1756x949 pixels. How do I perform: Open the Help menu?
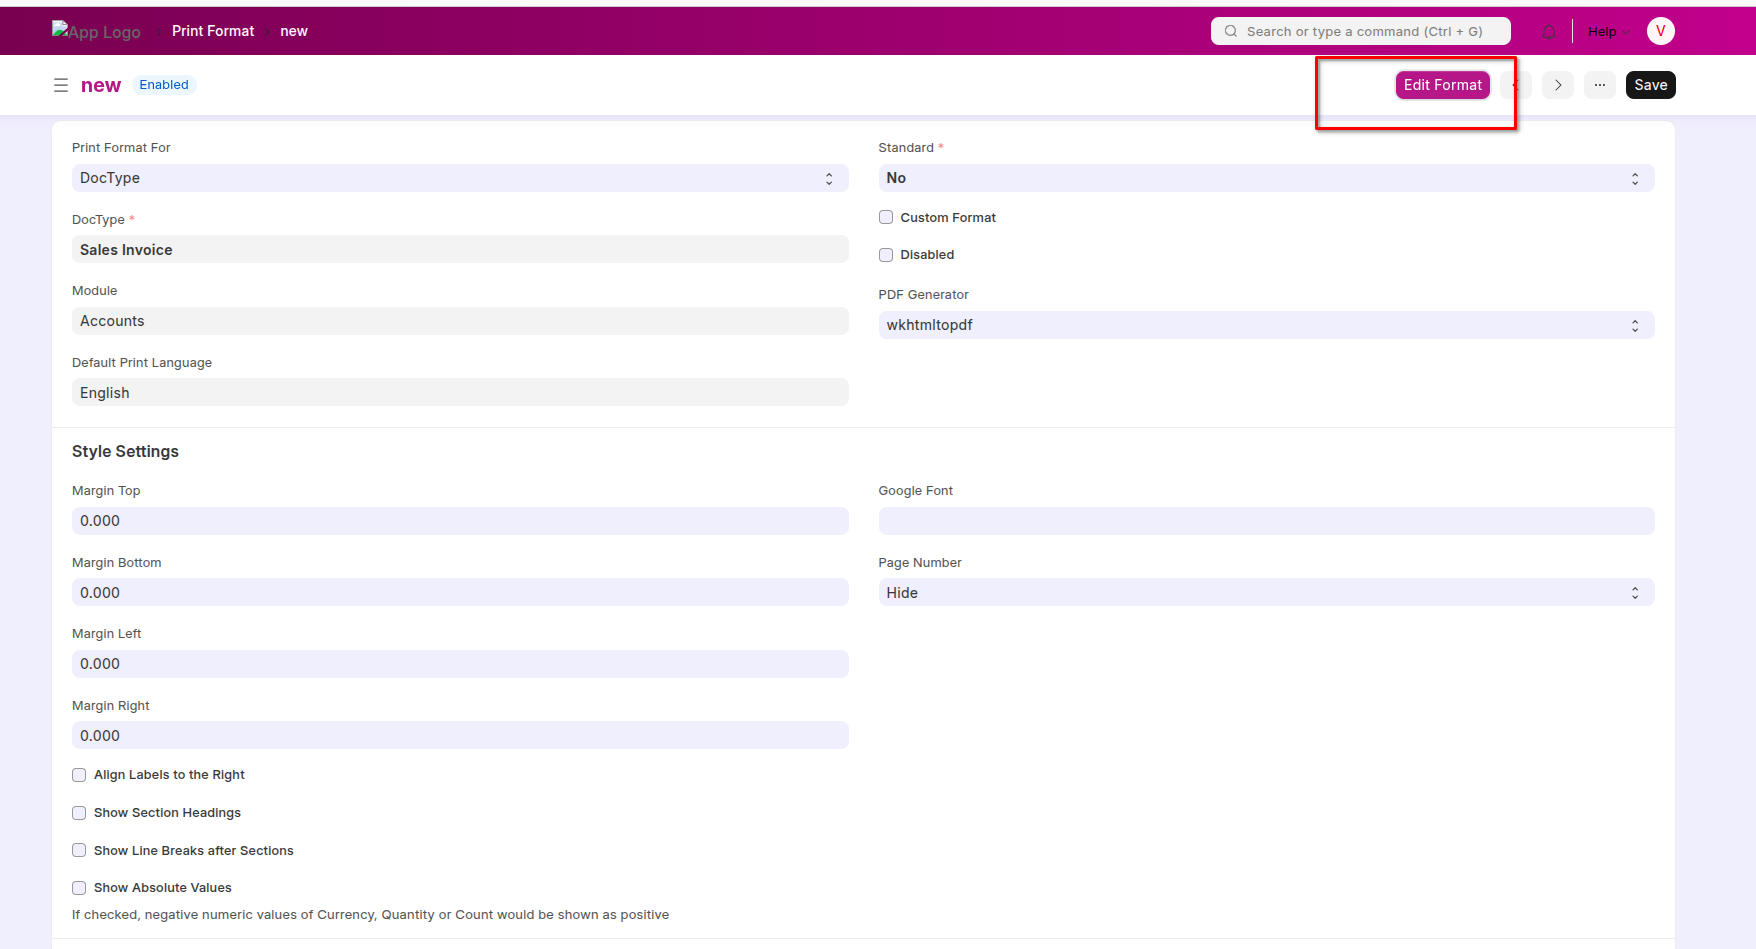[x=1602, y=32]
